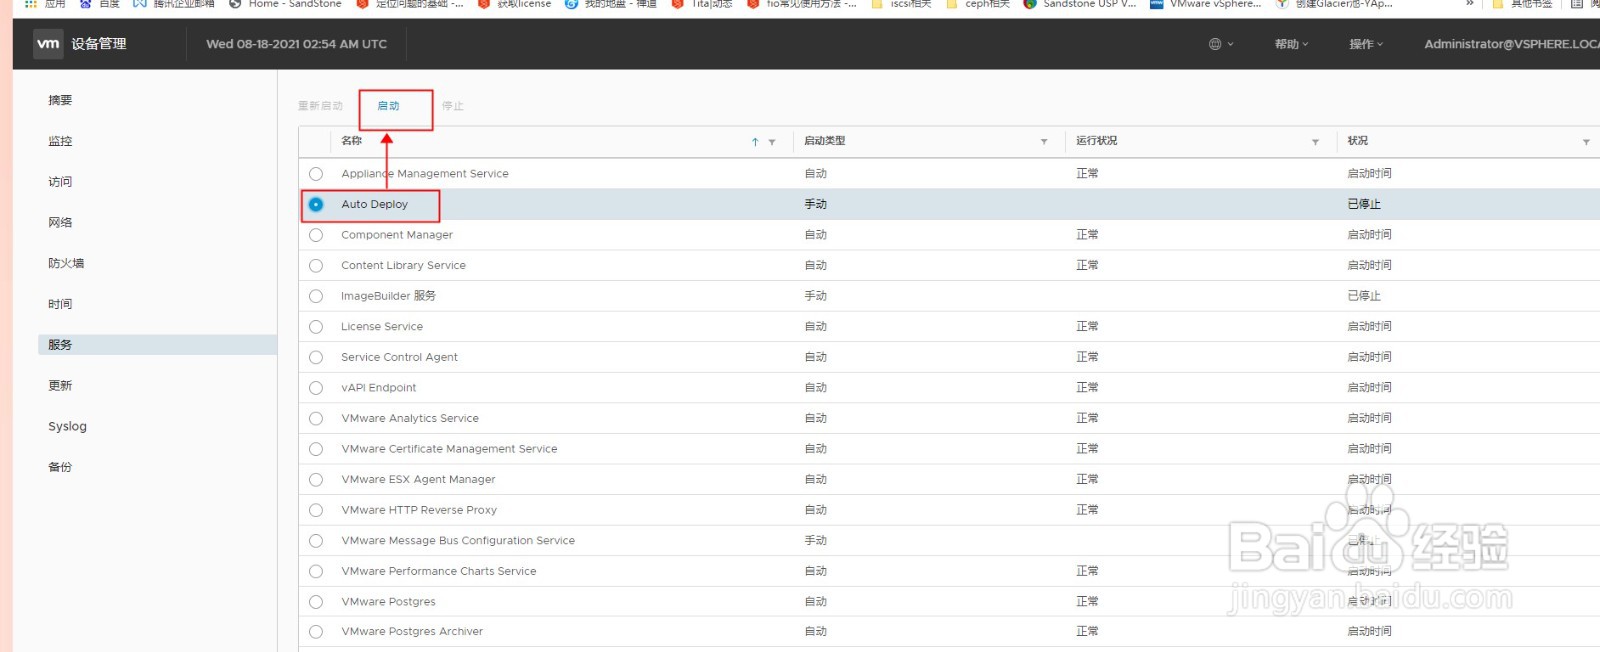
Task: Click 正常 health of Service Control Agent
Action: 1088,357
